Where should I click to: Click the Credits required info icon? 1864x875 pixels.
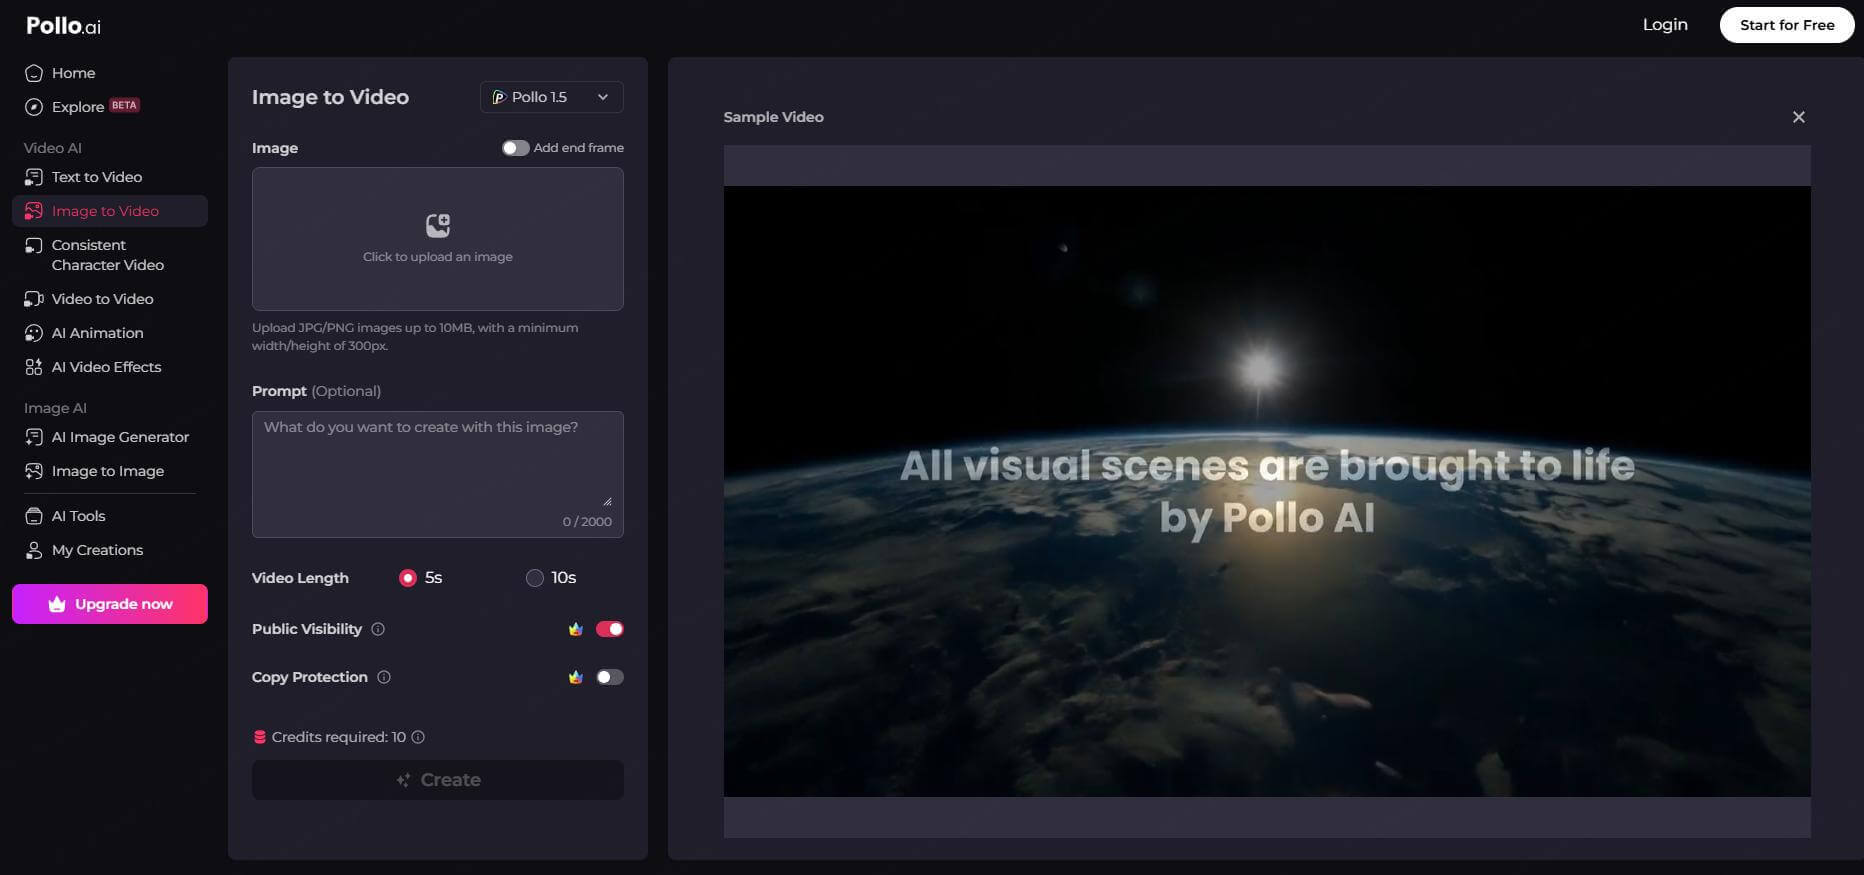418,737
